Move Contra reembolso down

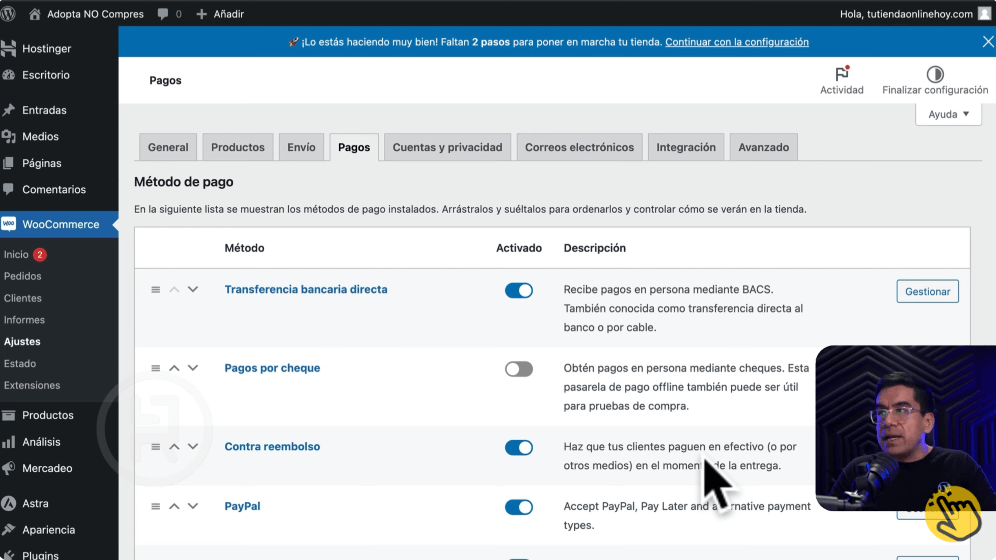tap(193, 447)
